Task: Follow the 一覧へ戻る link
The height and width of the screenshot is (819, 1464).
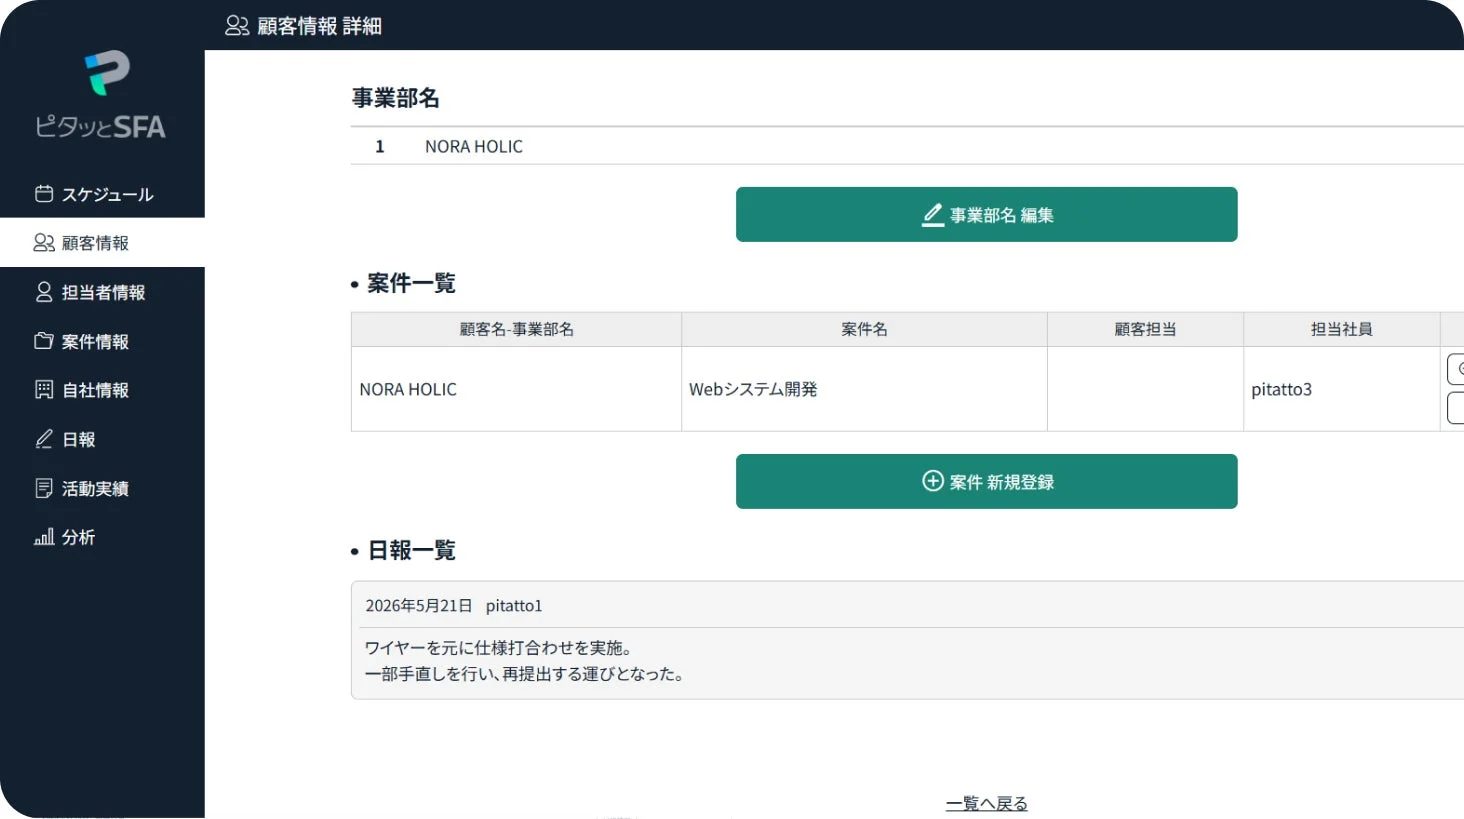Action: [x=987, y=803]
